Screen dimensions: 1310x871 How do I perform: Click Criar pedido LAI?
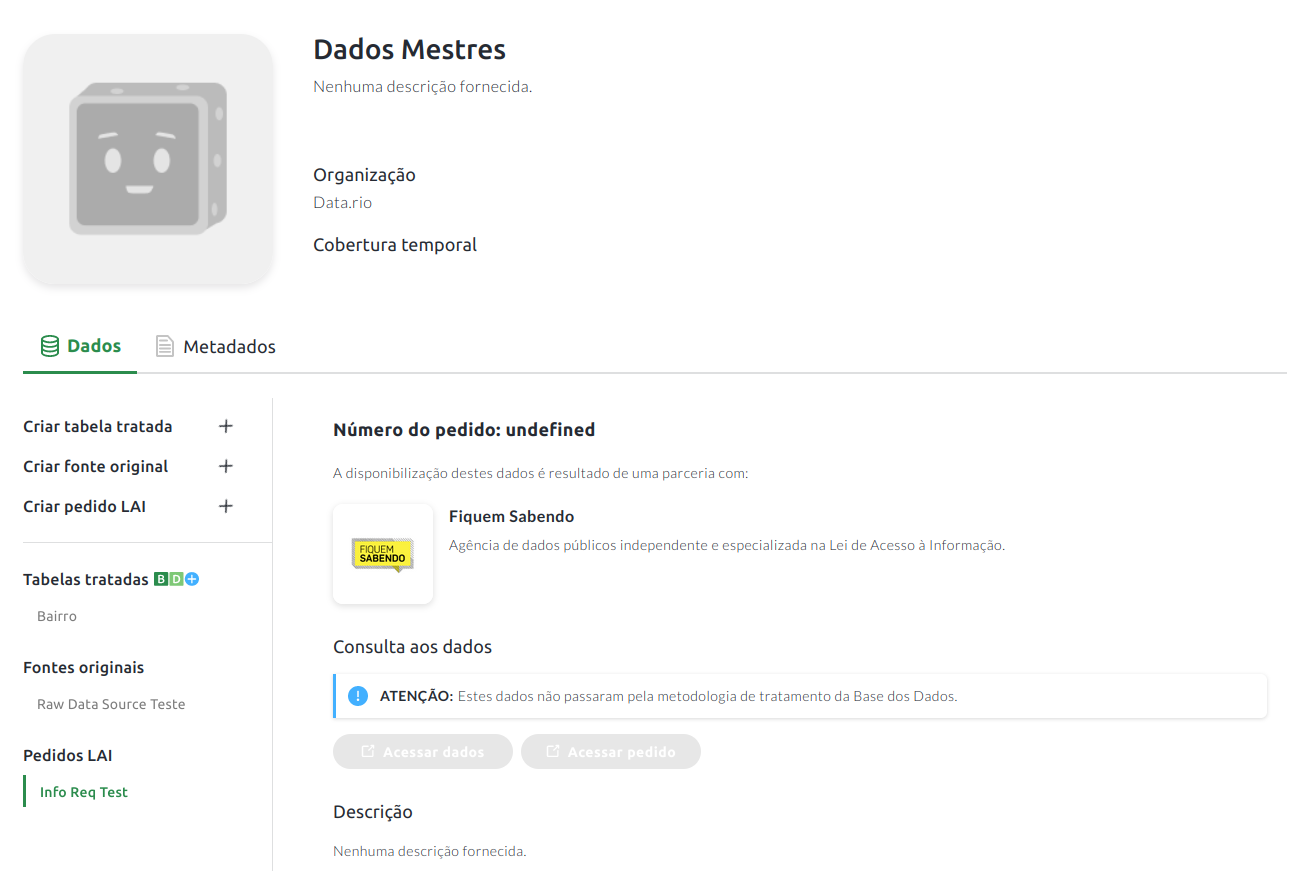click(85, 506)
